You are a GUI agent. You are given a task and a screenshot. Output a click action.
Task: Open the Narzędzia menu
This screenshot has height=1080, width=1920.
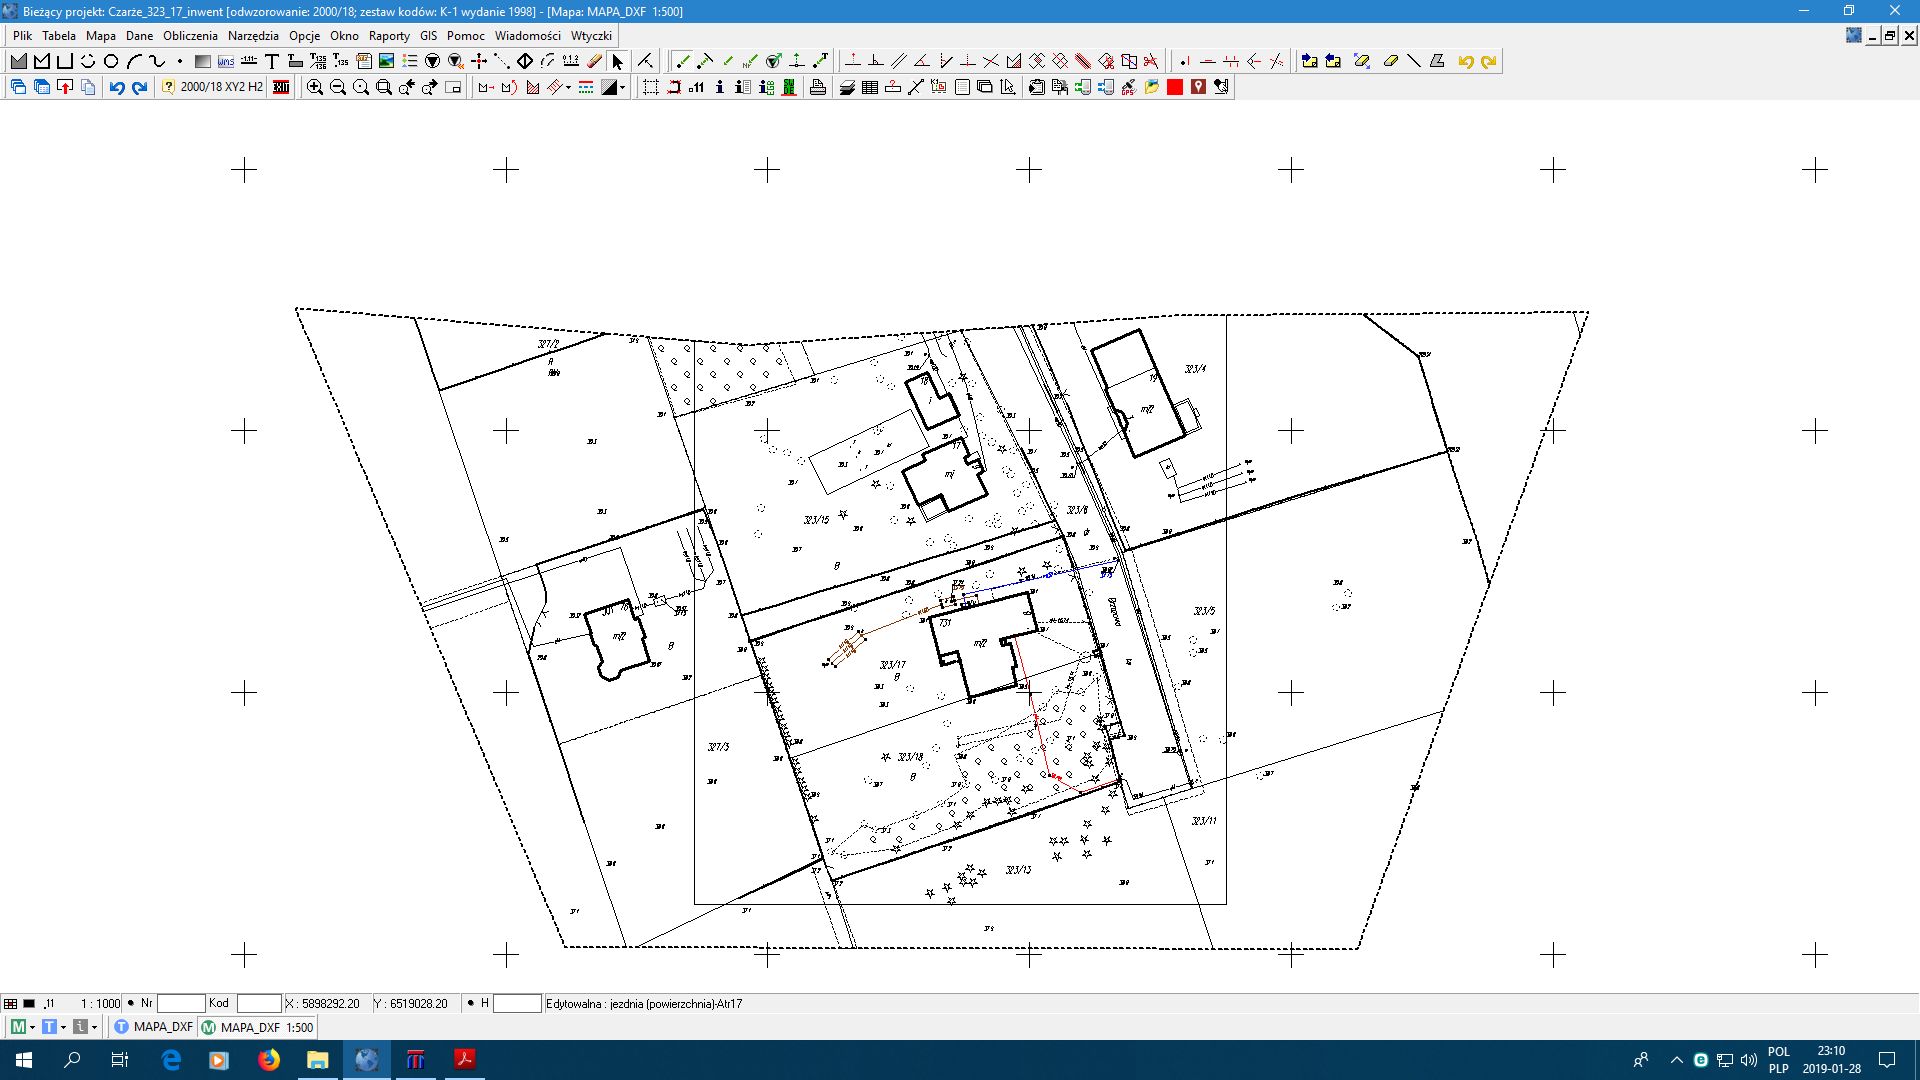tap(253, 35)
